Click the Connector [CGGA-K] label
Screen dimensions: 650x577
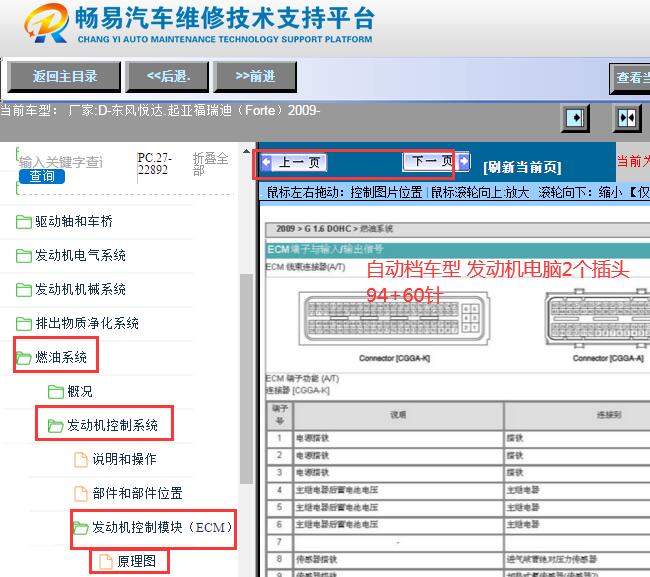pos(394,358)
